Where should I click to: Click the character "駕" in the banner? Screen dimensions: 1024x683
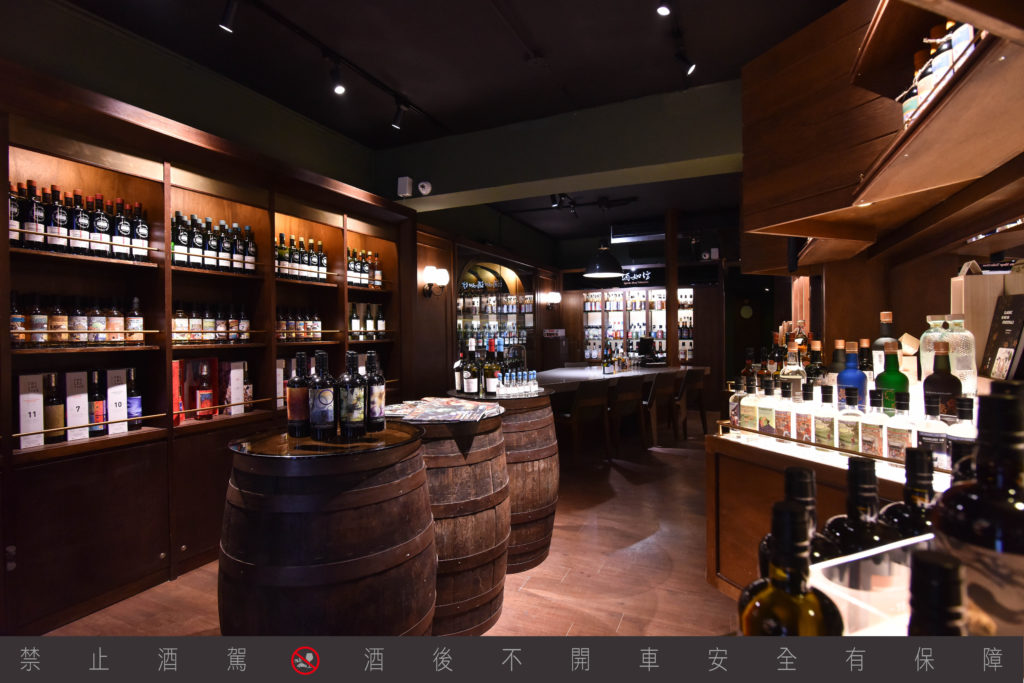236,659
